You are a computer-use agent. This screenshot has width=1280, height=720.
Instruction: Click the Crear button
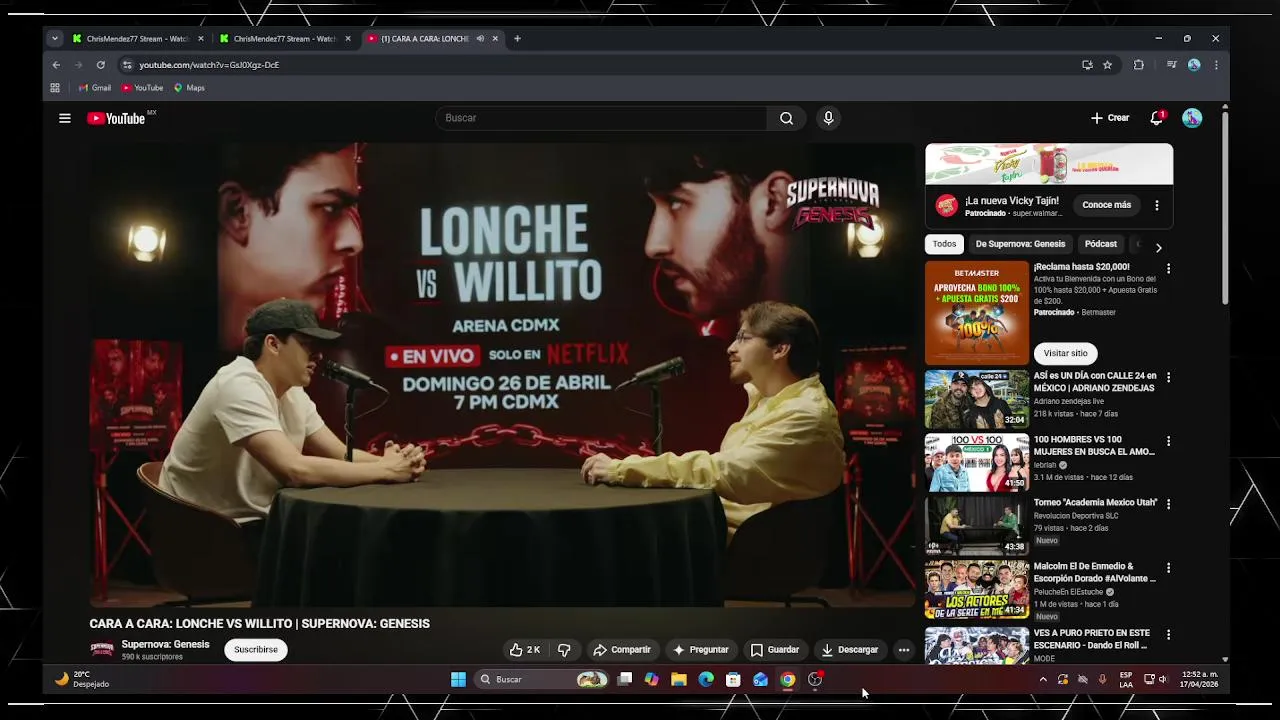pyautogui.click(x=1110, y=118)
